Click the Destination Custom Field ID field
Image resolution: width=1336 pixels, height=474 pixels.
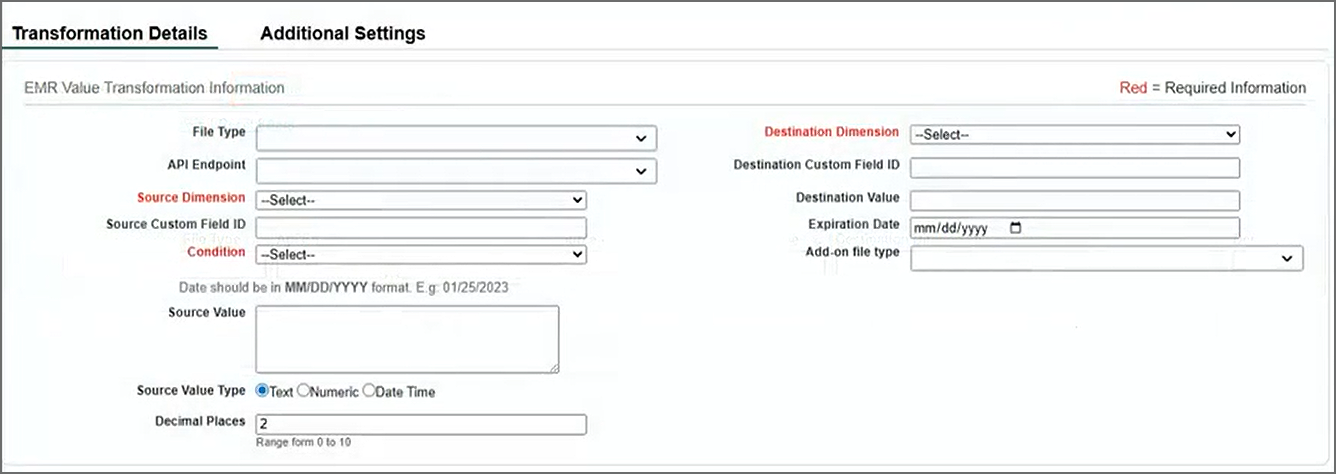tap(1074, 168)
